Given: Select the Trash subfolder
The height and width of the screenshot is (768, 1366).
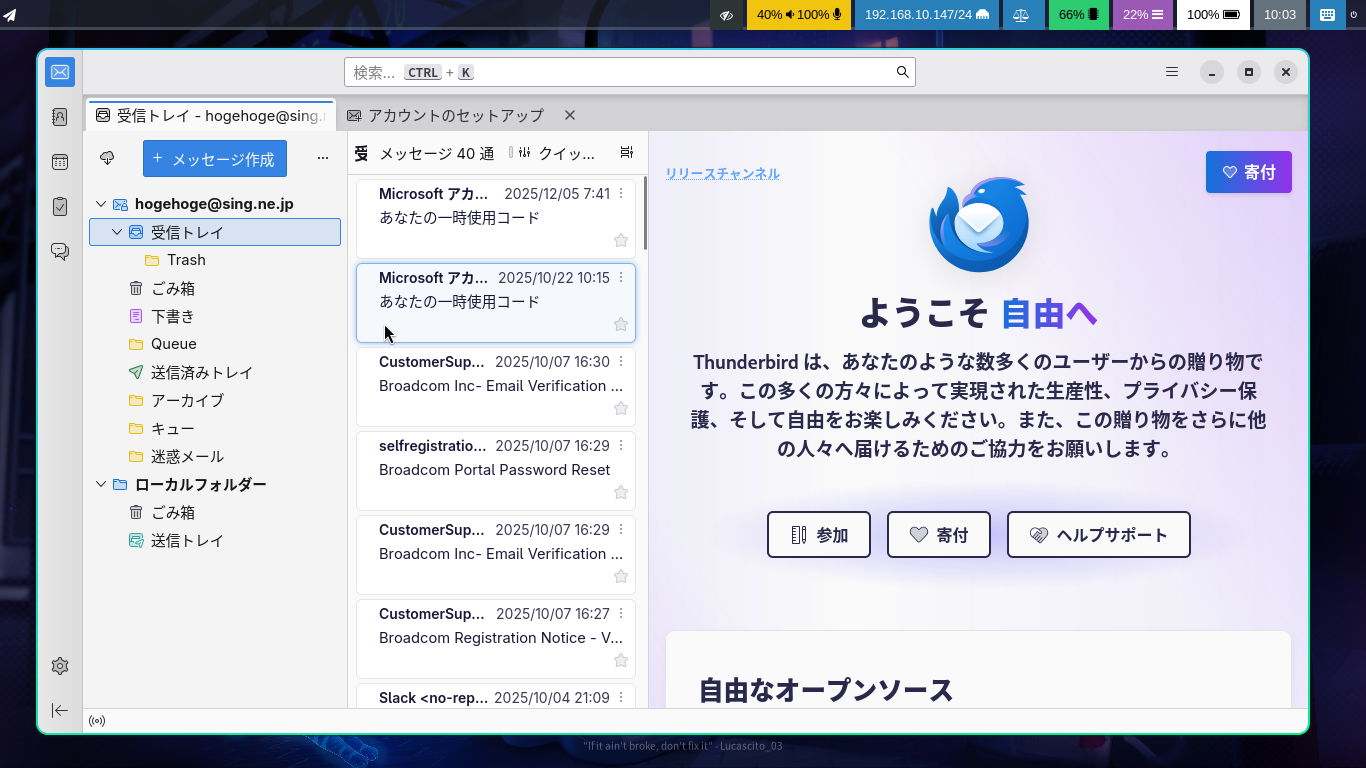Looking at the screenshot, I should [215, 260].
